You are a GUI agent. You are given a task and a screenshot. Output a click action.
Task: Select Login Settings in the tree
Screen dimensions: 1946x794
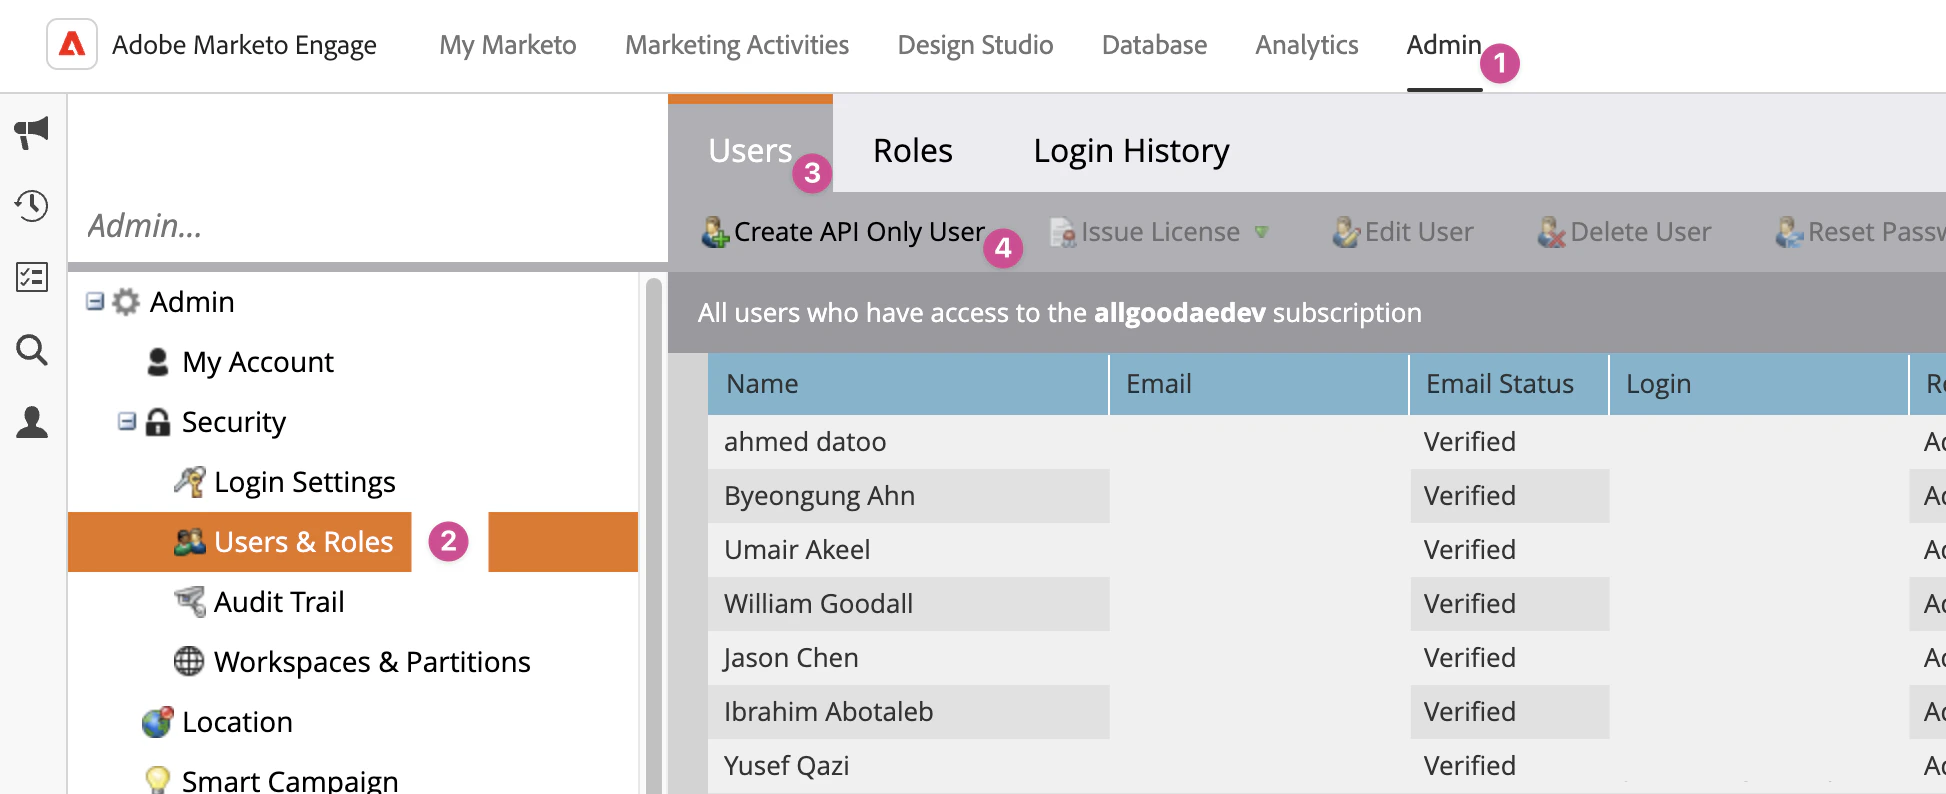305,482
